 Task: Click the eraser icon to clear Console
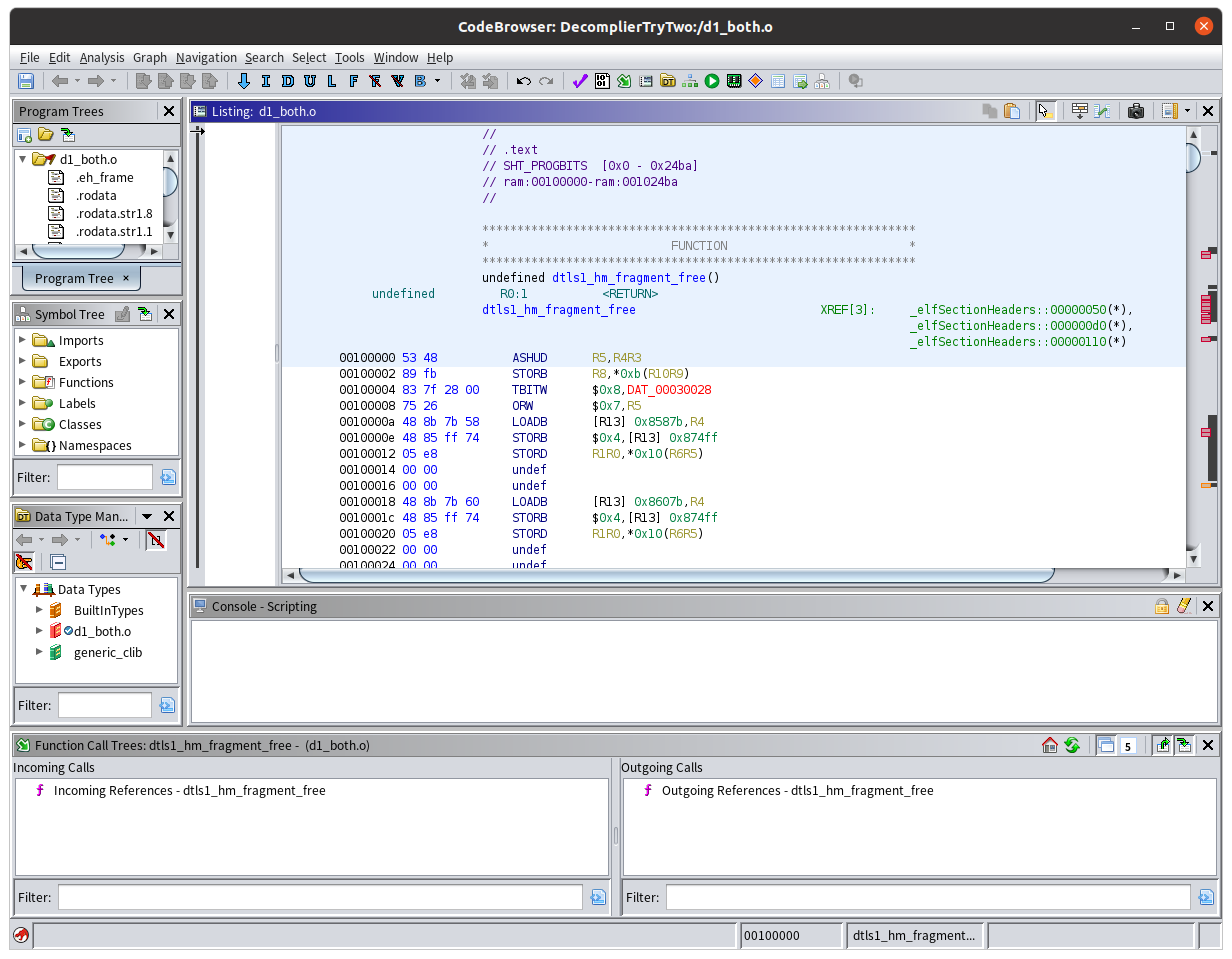1184,606
